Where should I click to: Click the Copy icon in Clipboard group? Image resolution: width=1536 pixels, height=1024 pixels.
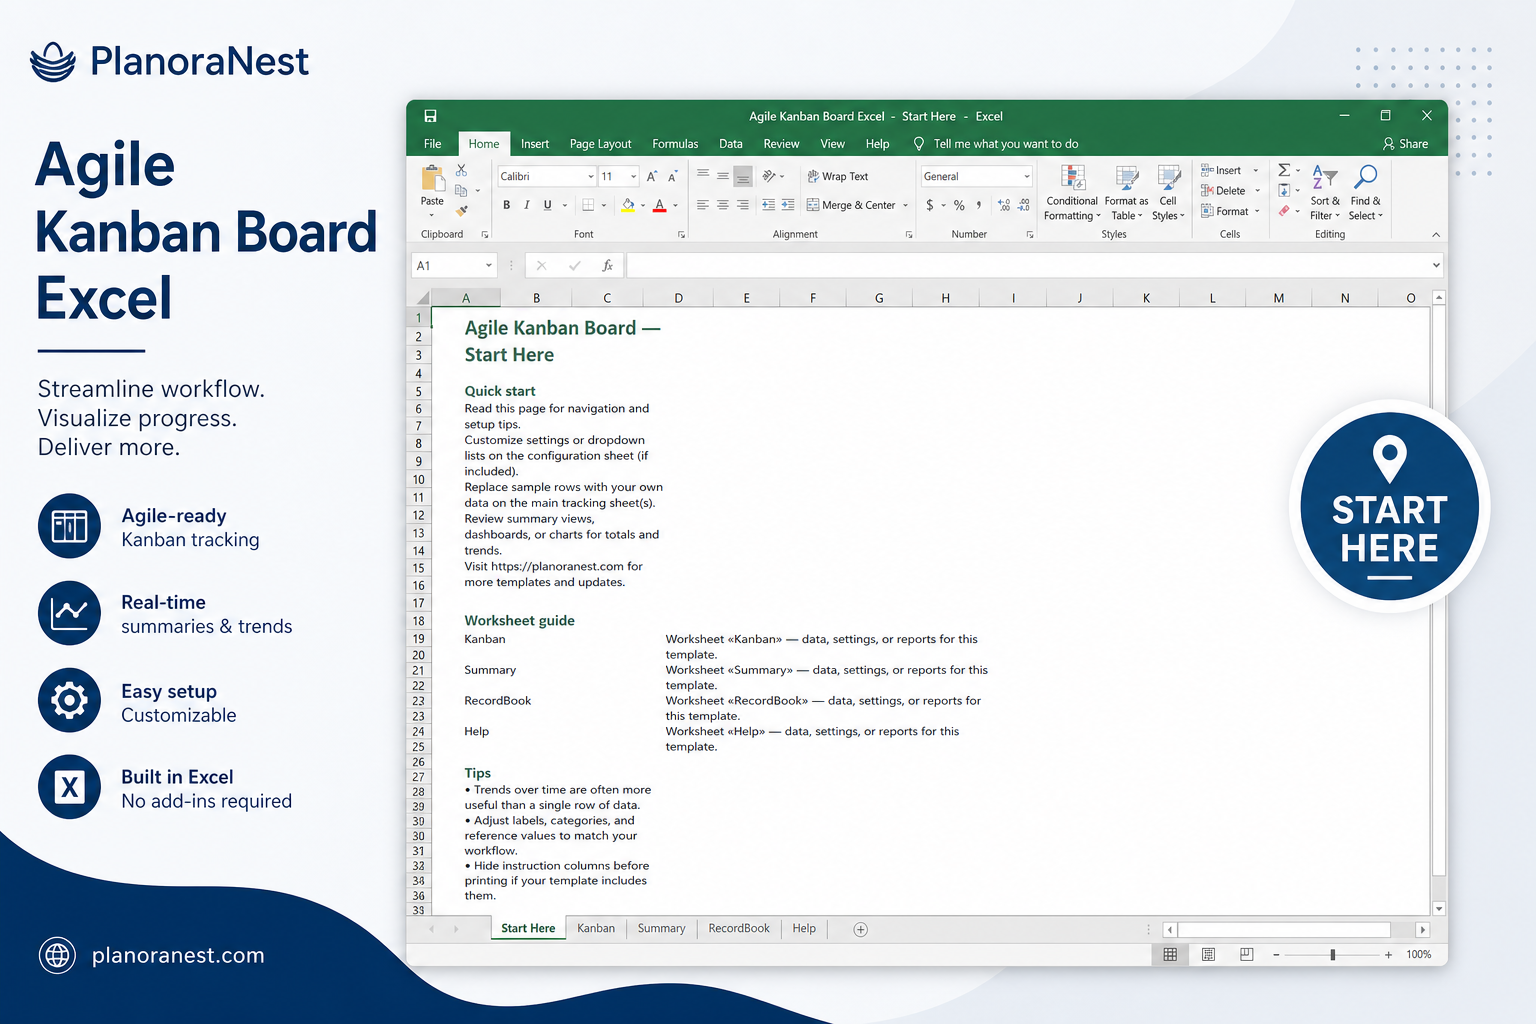[461, 190]
